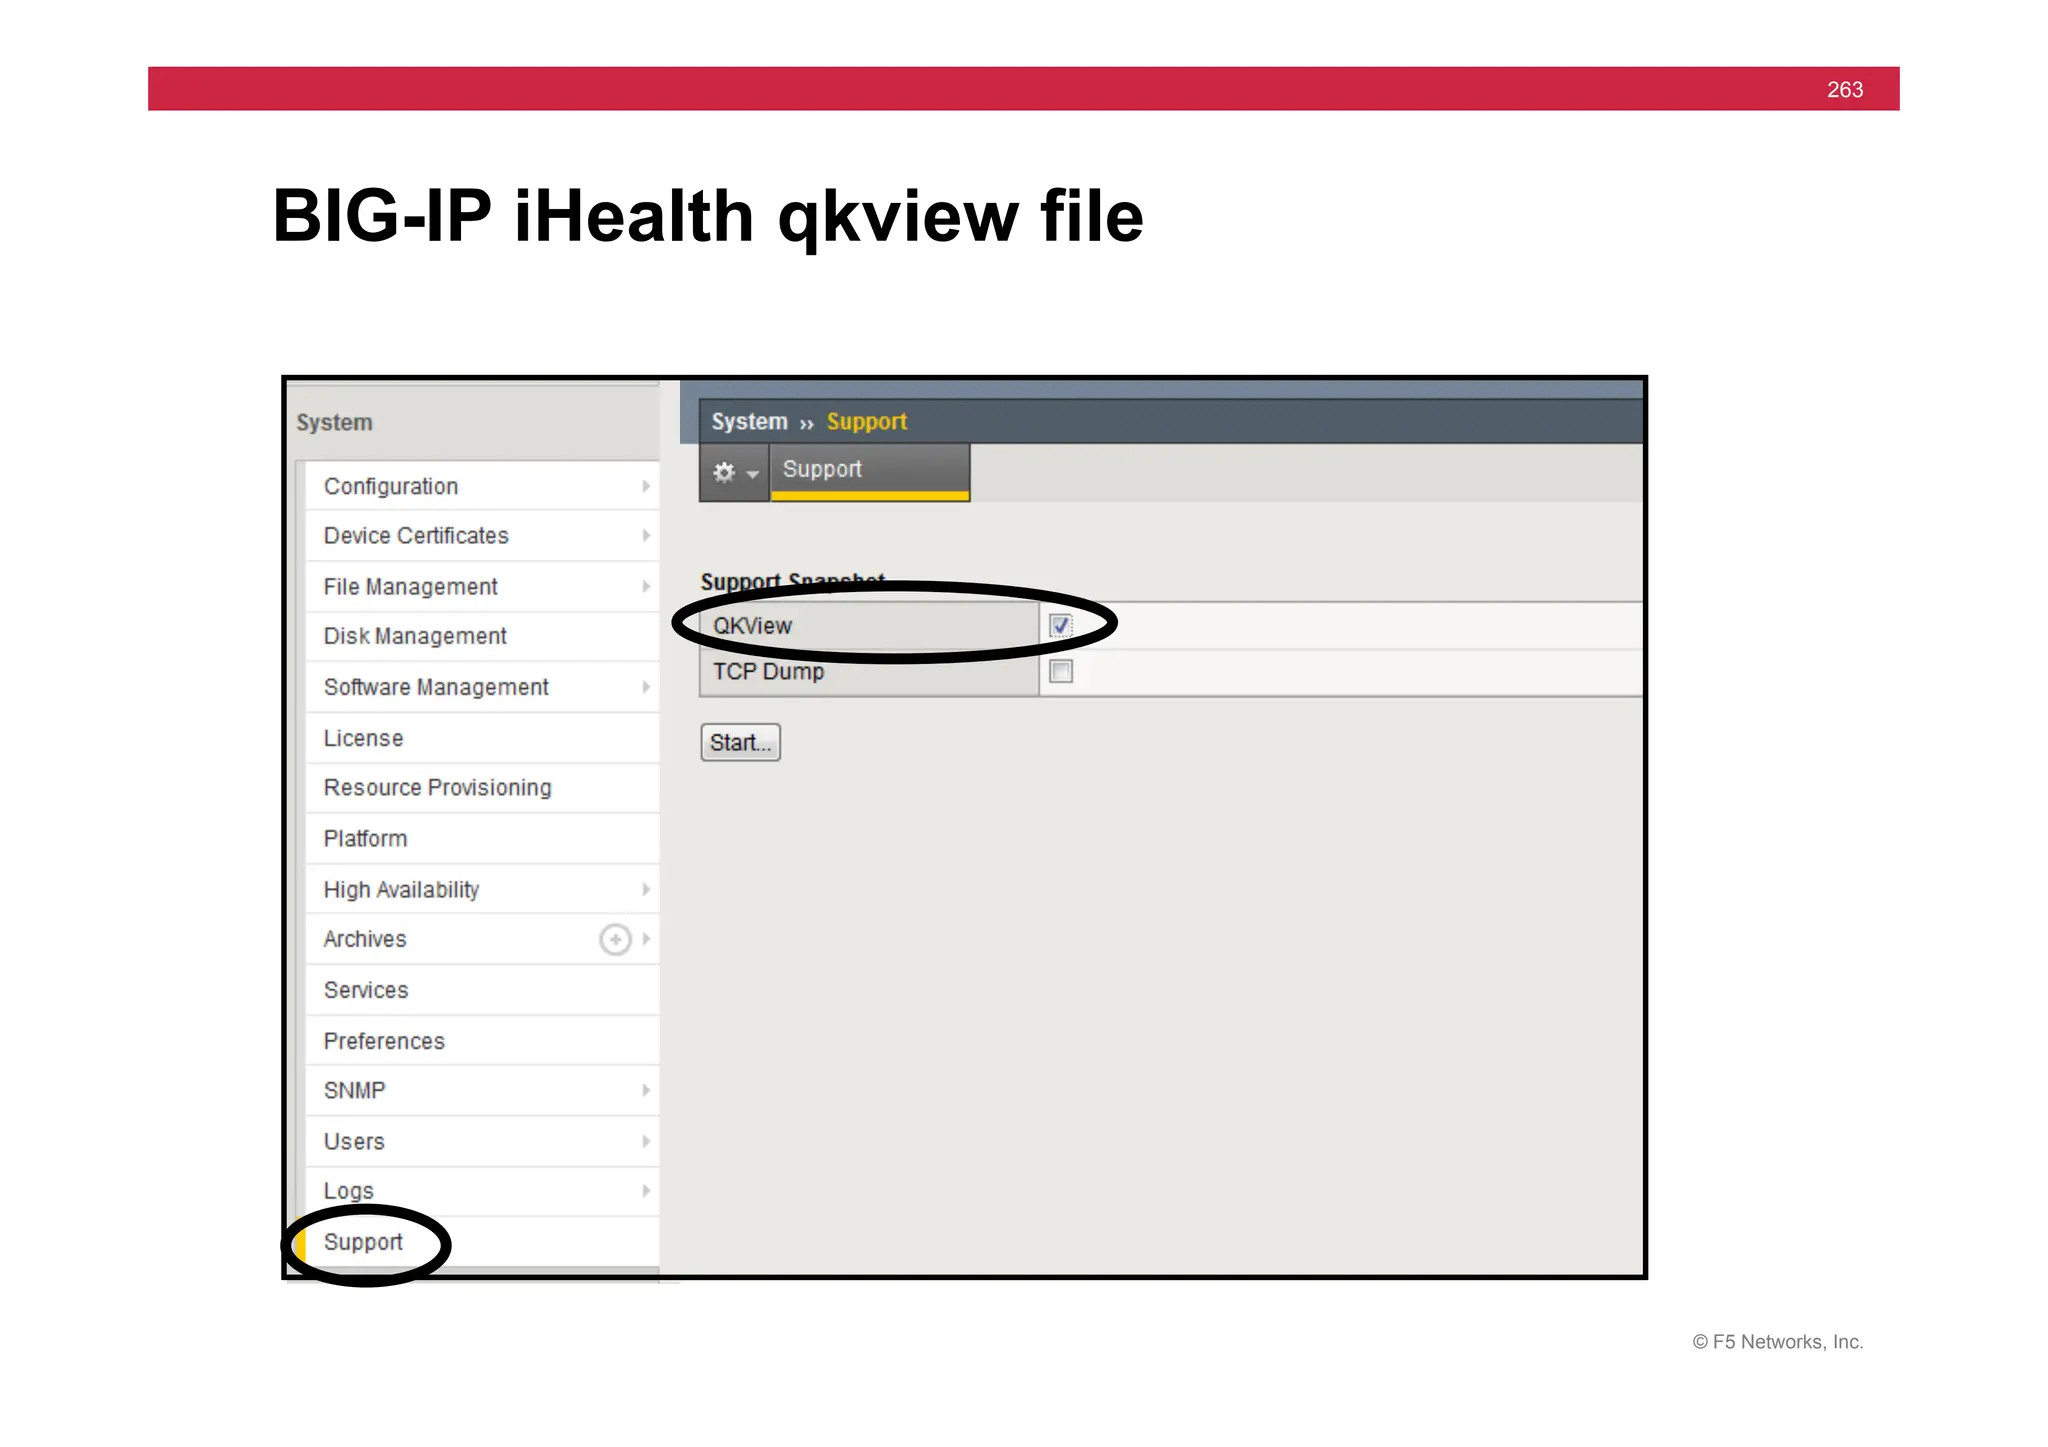Expand the SNMP submenu arrow
The height and width of the screenshot is (1447, 2048).
click(x=646, y=1090)
